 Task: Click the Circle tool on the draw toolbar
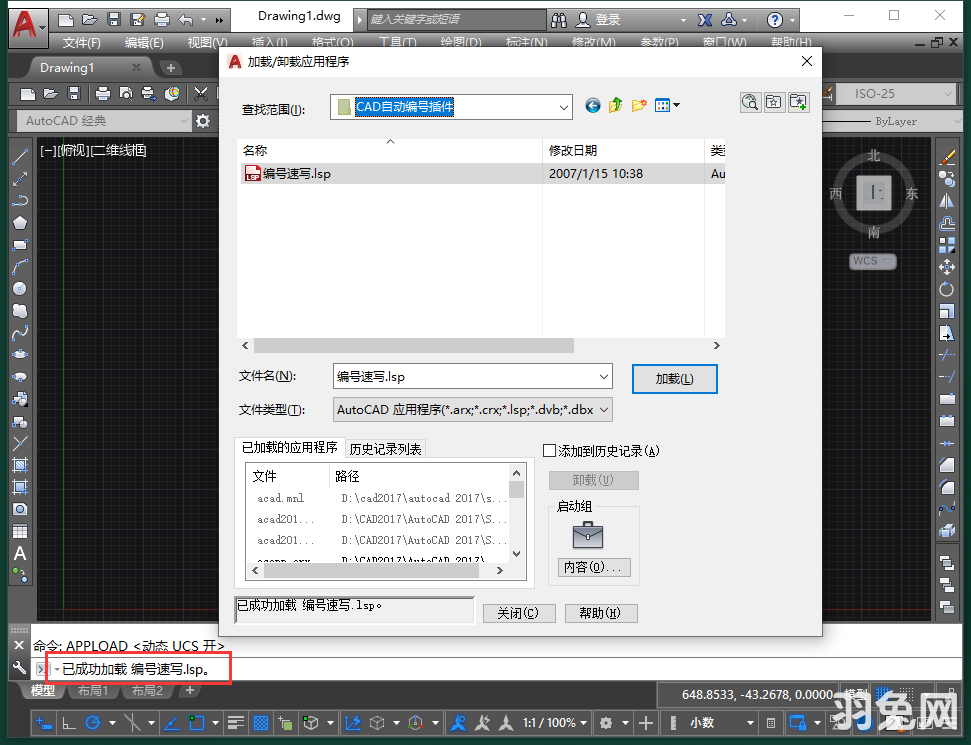[x=19, y=288]
